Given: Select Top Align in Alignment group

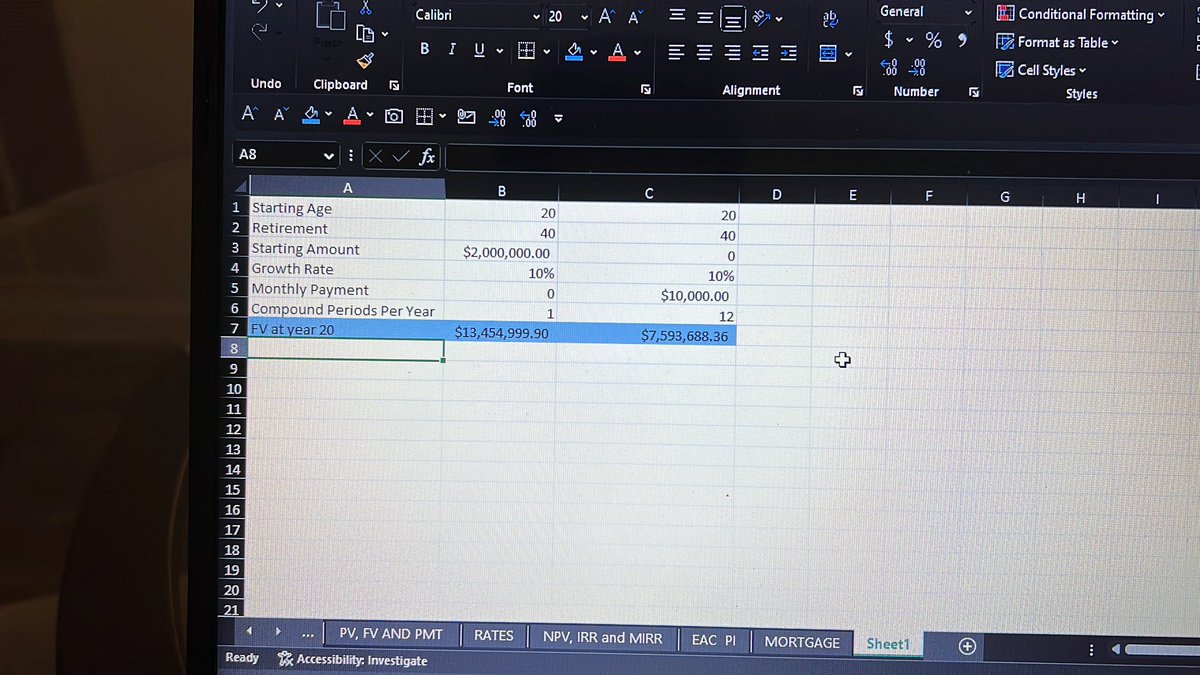Looking at the screenshot, I should point(677,16).
